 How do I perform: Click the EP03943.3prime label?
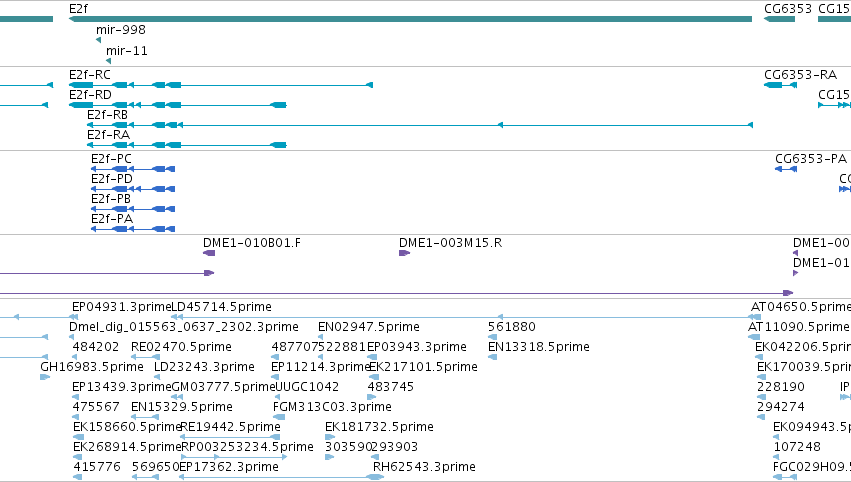point(417,347)
